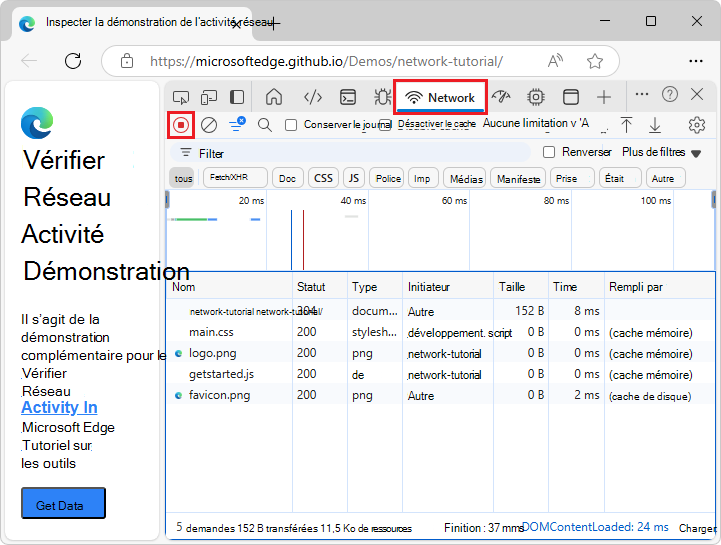This screenshot has width=721, height=545.
Task: Open DevTools customize ellipsis menu
Action: (641, 94)
